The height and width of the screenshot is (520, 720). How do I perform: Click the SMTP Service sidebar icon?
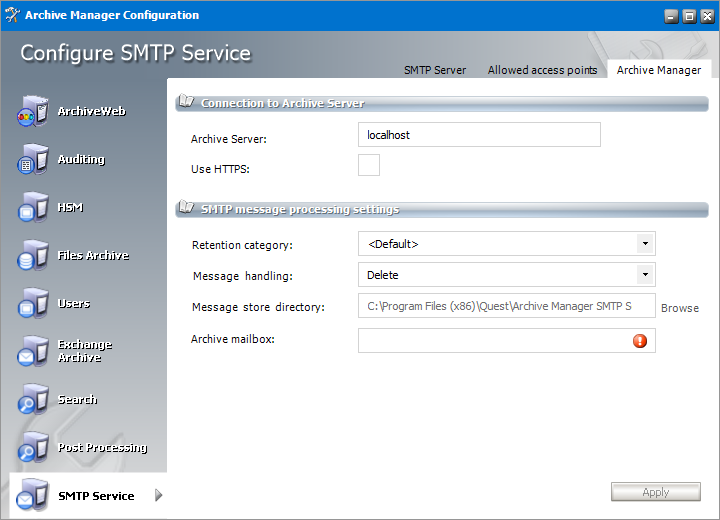pos(33,496)
